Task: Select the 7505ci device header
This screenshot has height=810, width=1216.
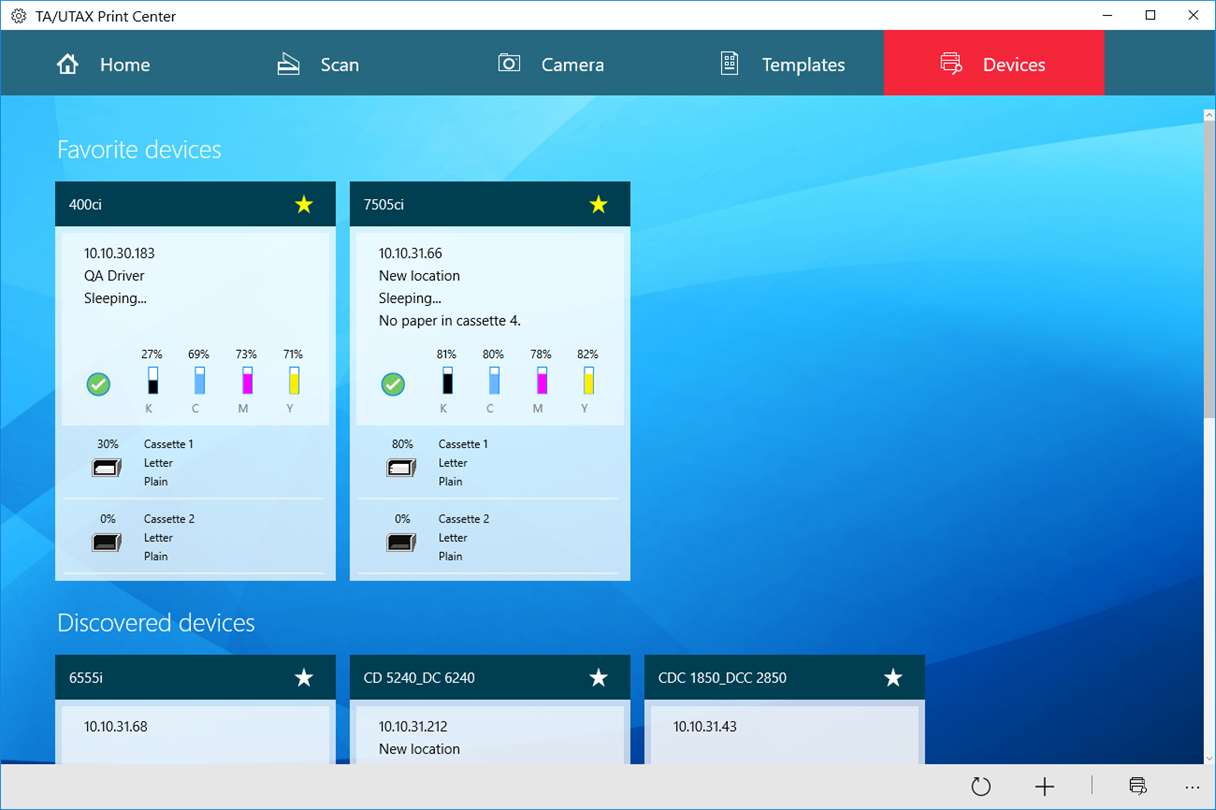Action: [x=490, y=204]
